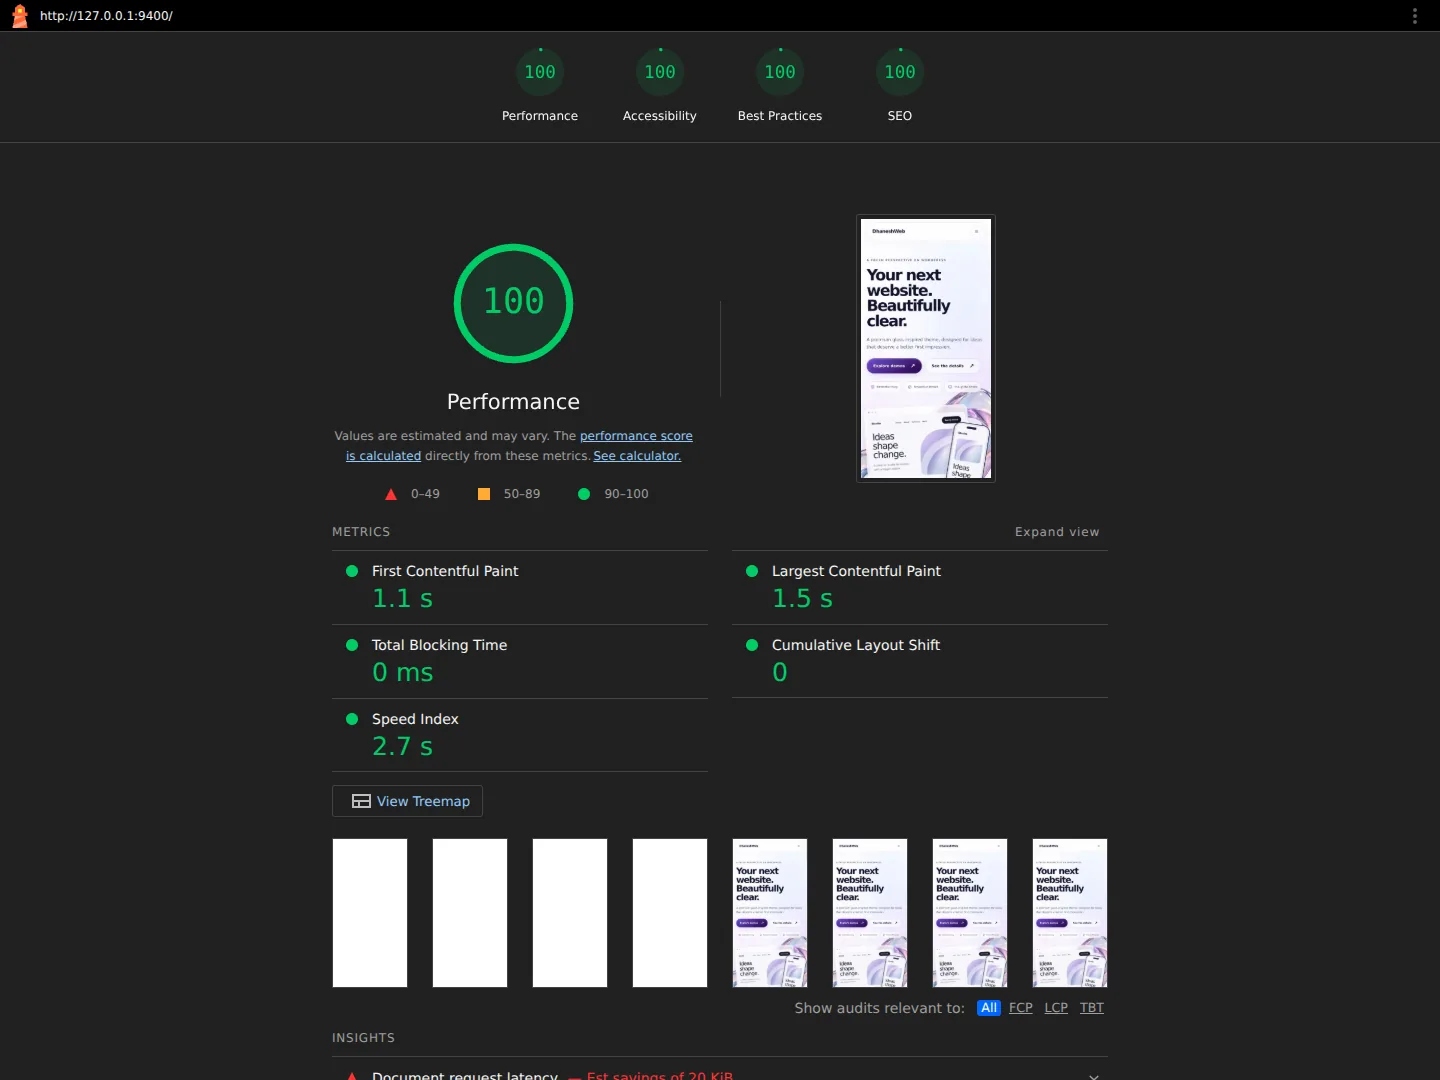The height and width of the screenshot is (1080, 1440).
Task: Click the Lighthouse logo icon
Action: pyautogui.click(x=19, y=16)
